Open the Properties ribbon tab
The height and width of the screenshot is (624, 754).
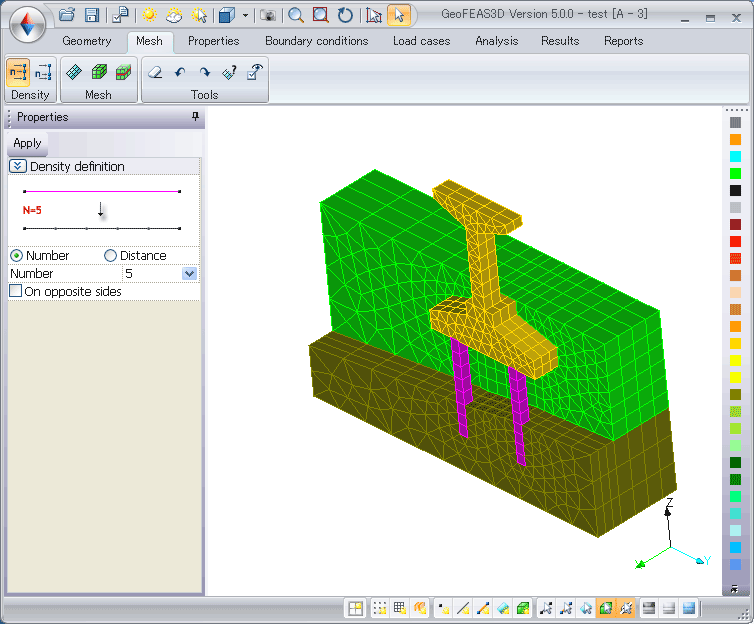click(214, 41)
